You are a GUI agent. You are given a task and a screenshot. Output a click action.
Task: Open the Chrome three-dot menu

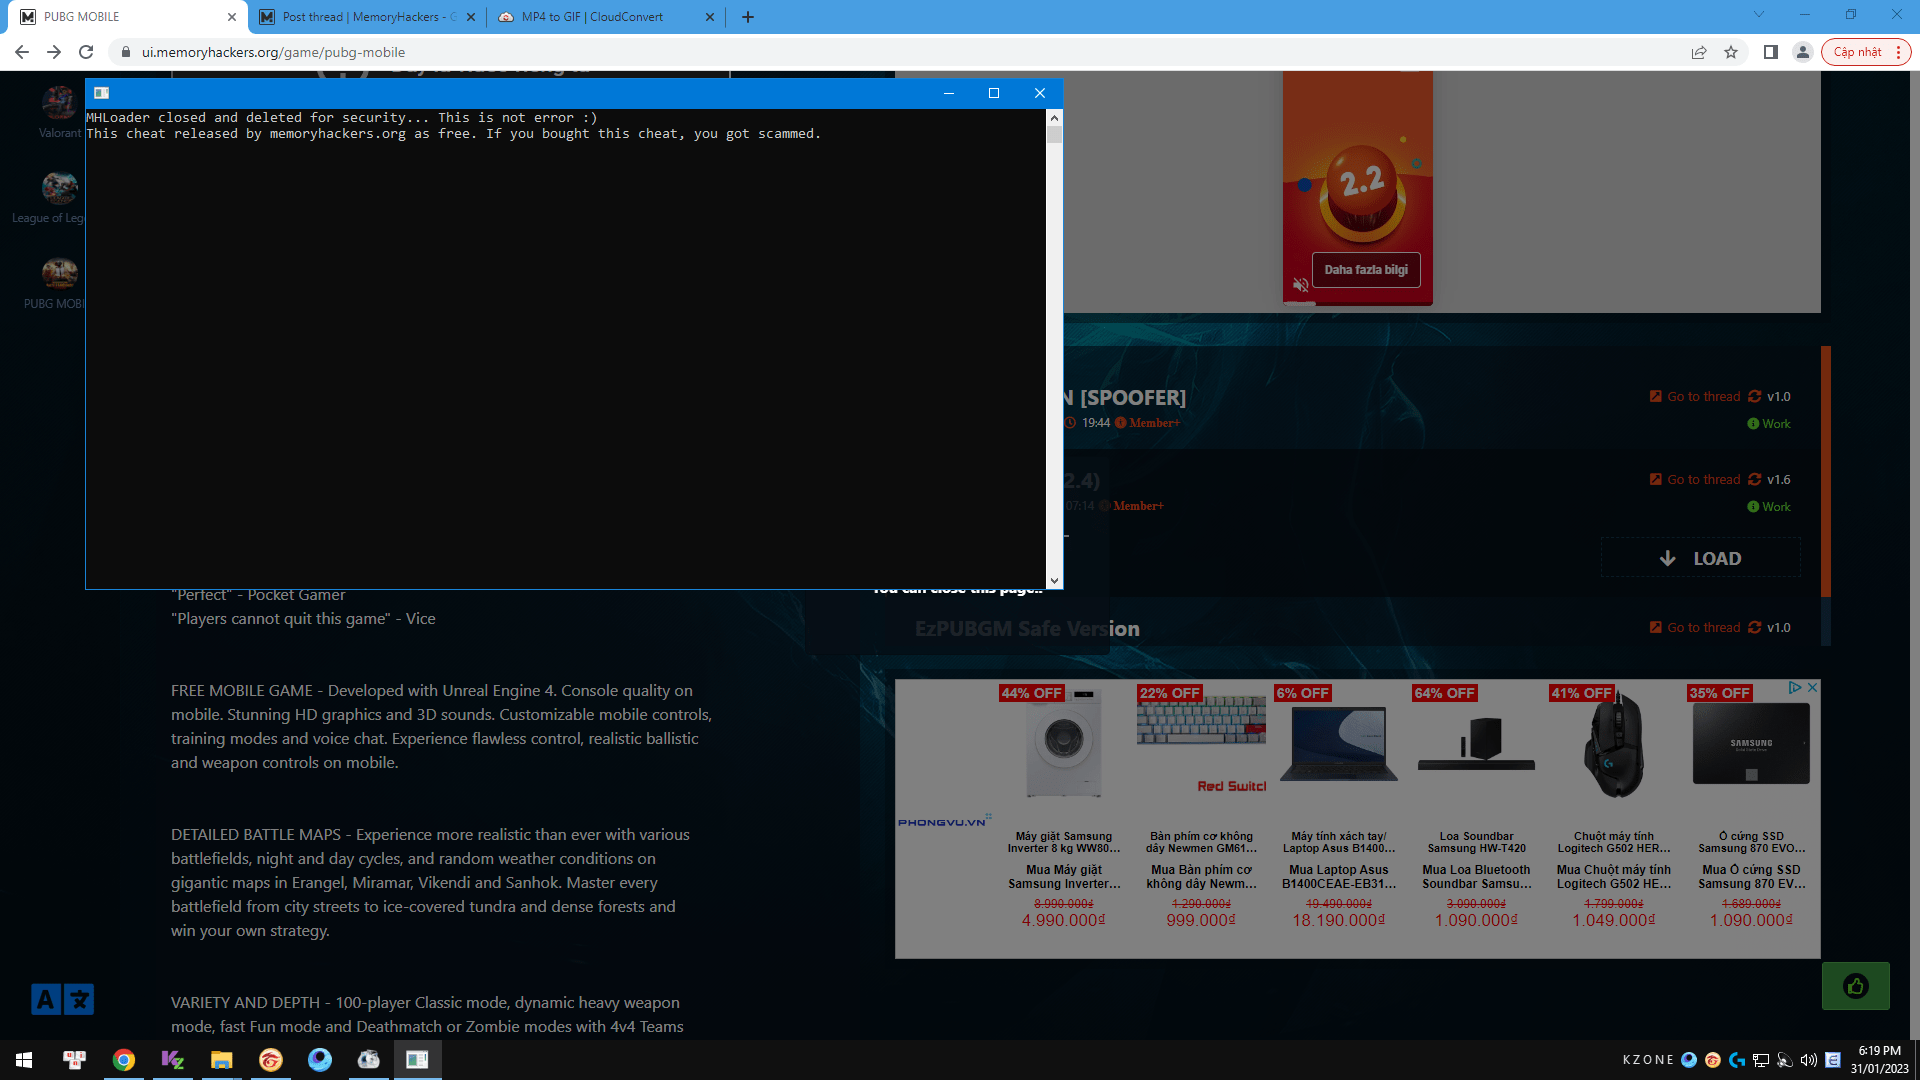(1898, 52)
